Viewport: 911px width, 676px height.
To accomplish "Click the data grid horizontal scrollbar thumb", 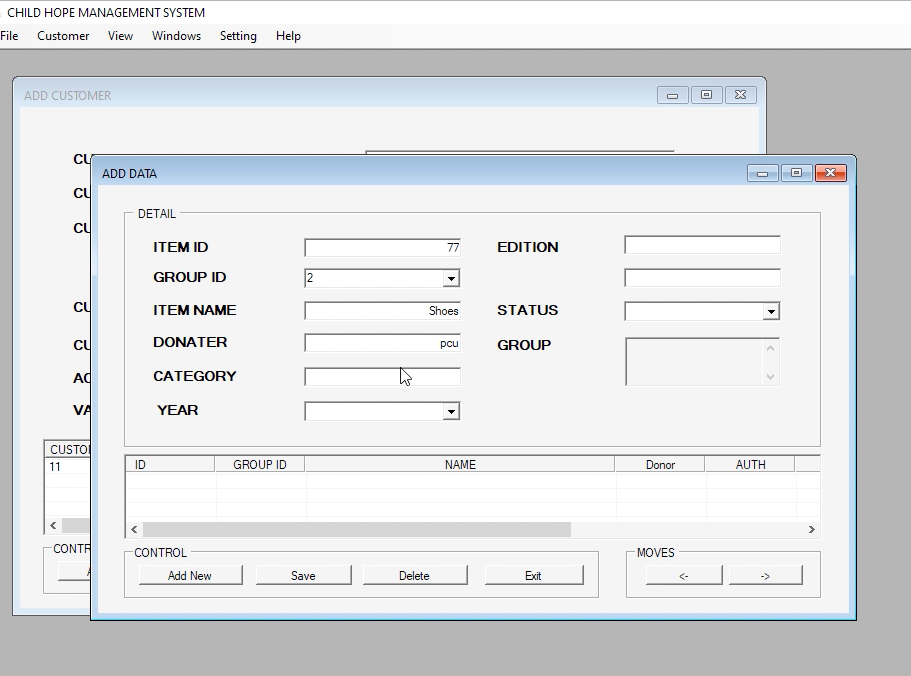I will [357, 529].
